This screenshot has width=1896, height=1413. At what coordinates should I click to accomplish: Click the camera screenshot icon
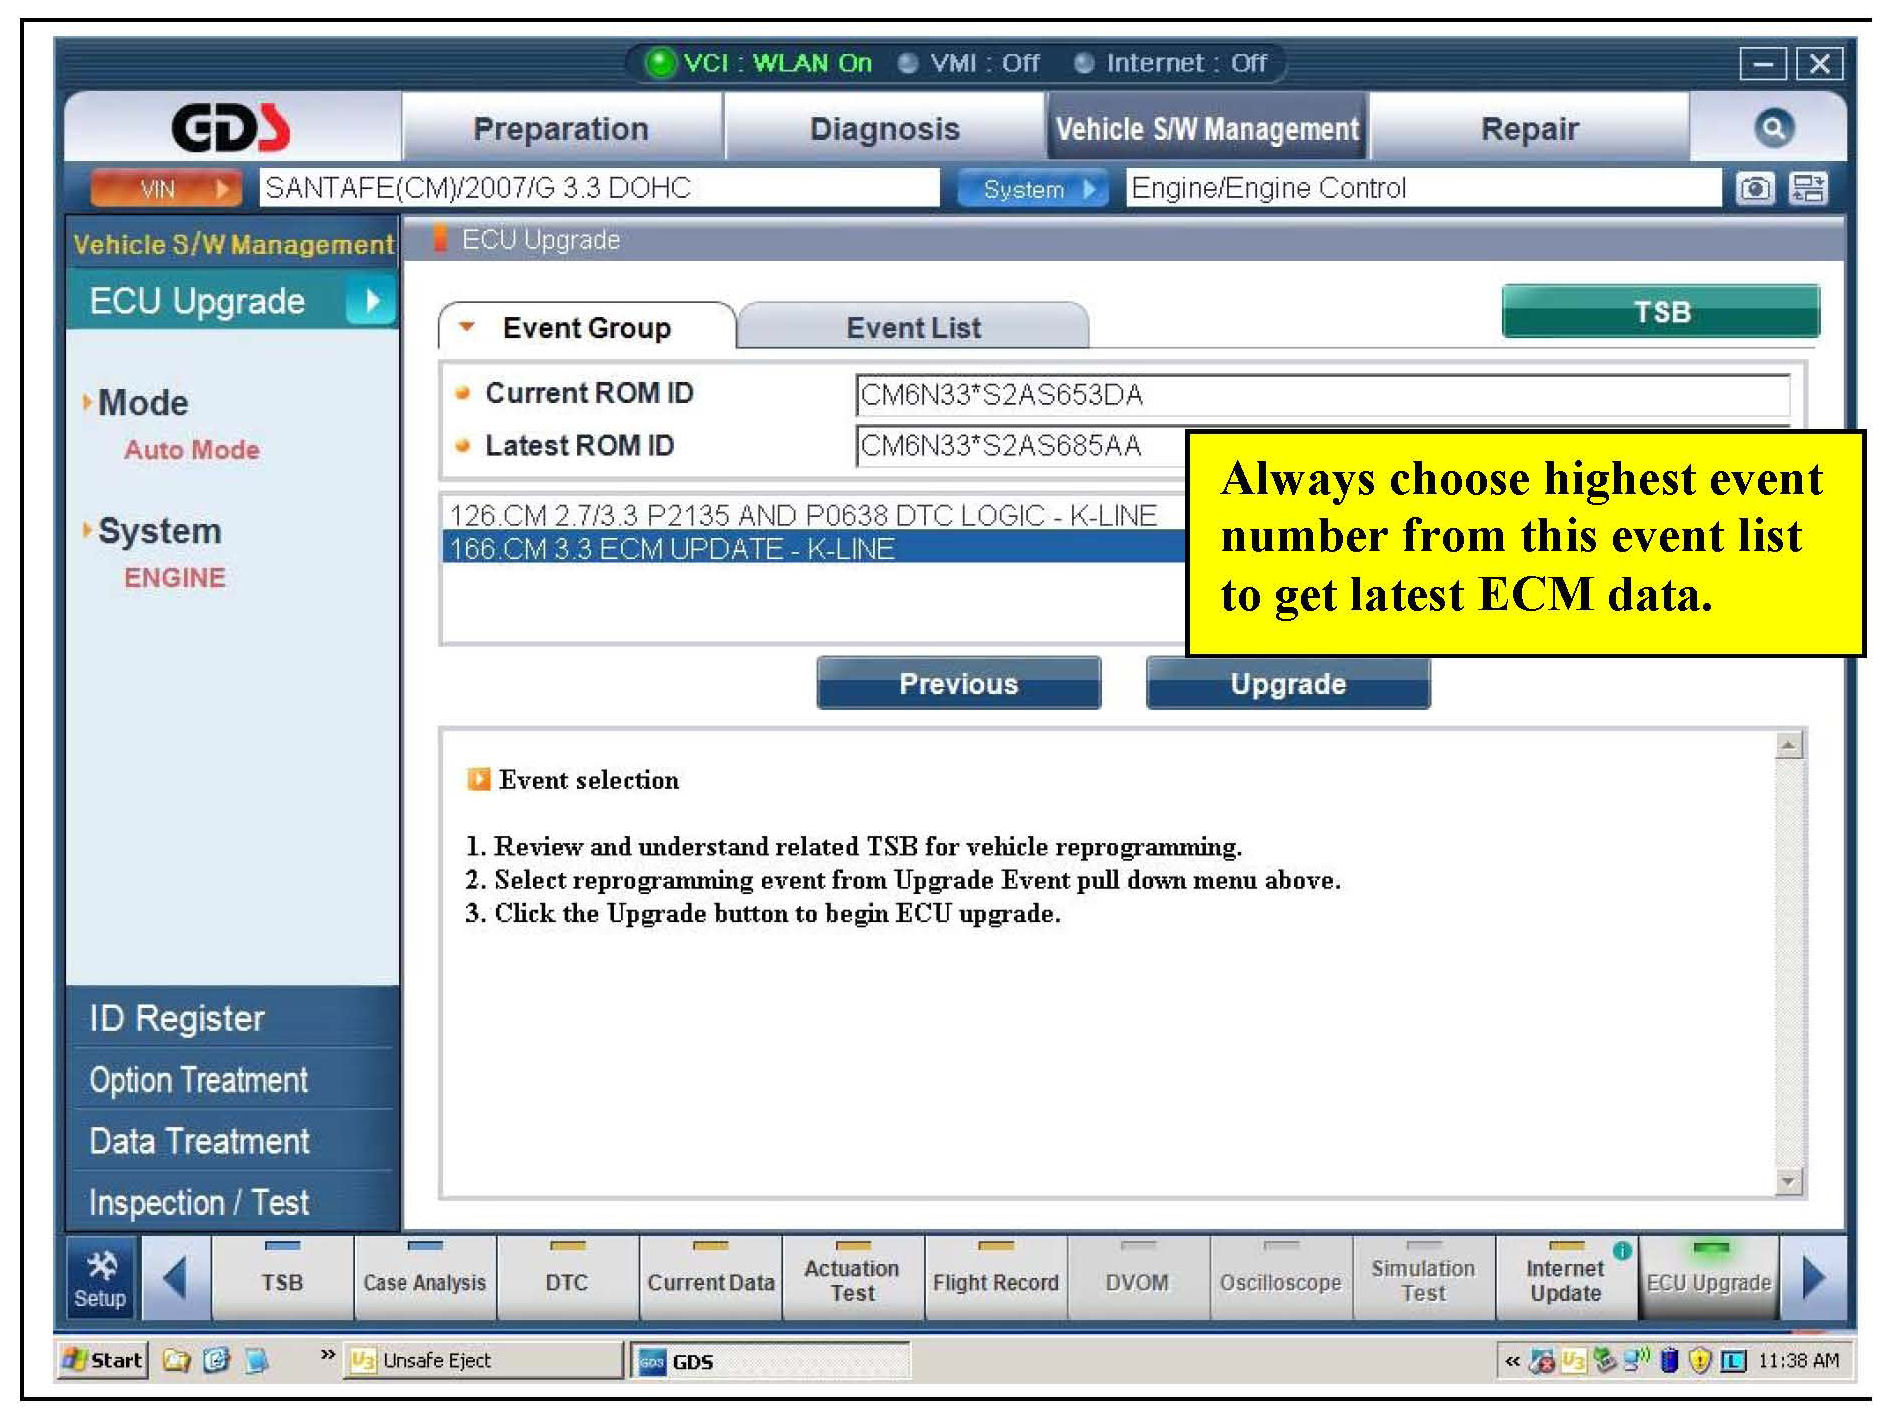tap(1754, 188)
